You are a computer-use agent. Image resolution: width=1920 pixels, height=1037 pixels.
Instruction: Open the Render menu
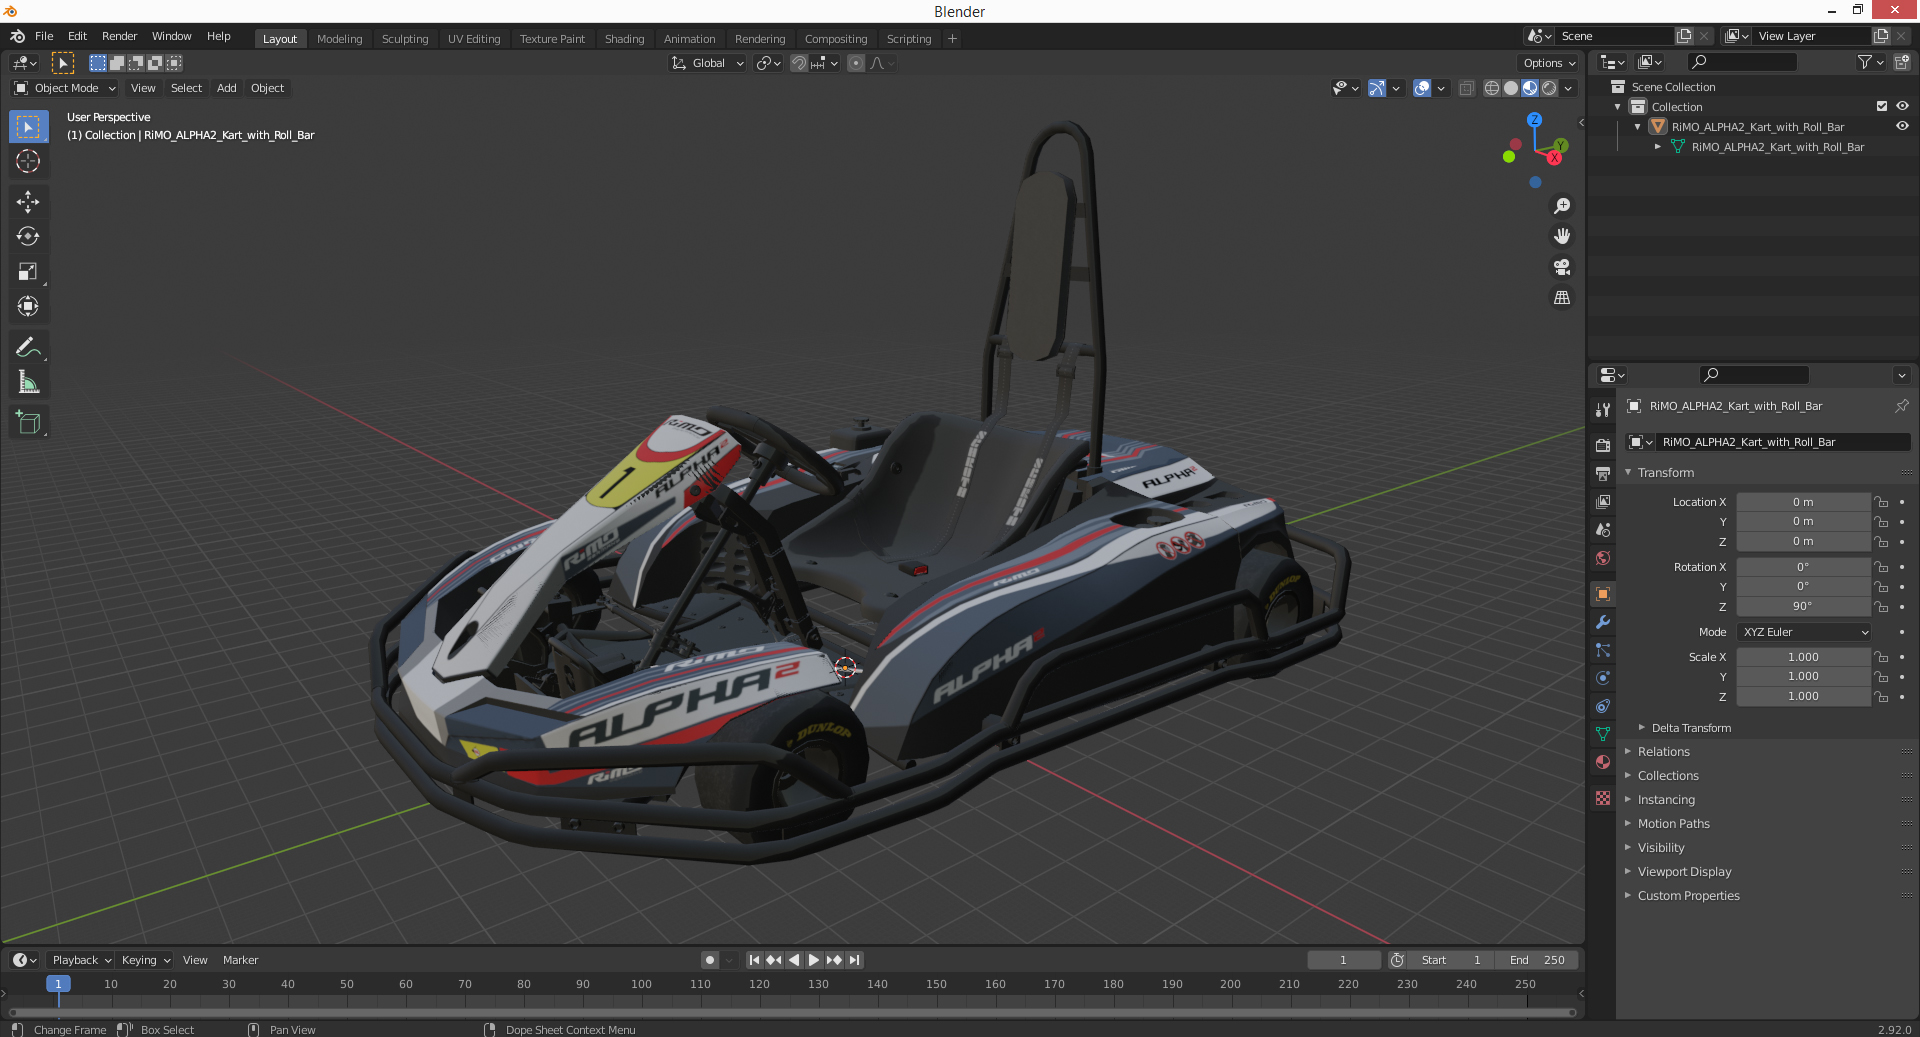coord(119,36)
